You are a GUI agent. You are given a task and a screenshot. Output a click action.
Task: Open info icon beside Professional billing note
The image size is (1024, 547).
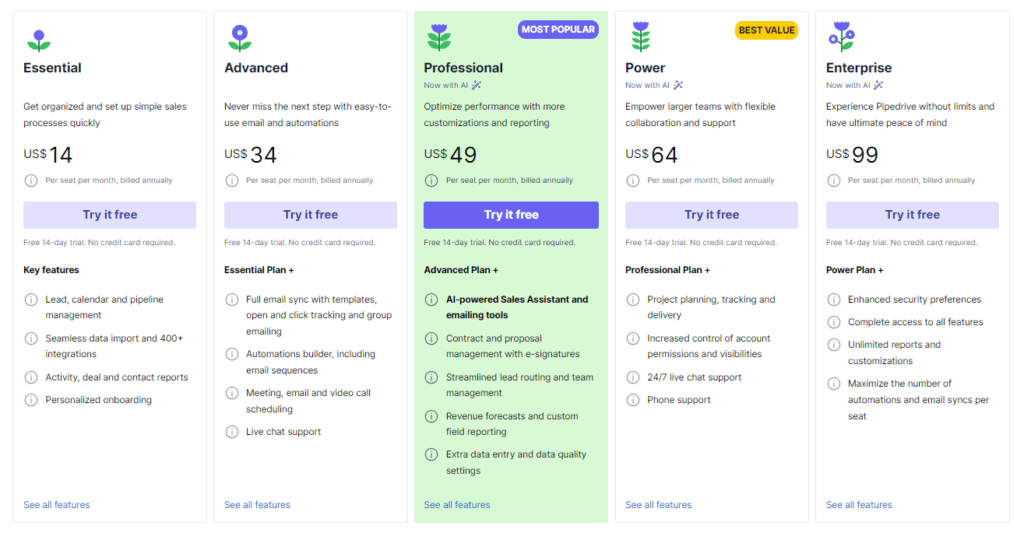[431, 181]
